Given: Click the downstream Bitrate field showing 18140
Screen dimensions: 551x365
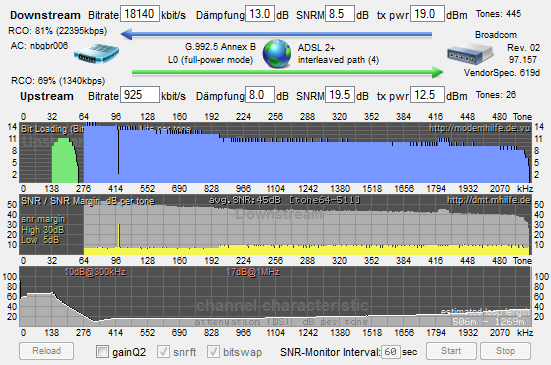Looking at the screenshot, I should (x=140, y=14).
